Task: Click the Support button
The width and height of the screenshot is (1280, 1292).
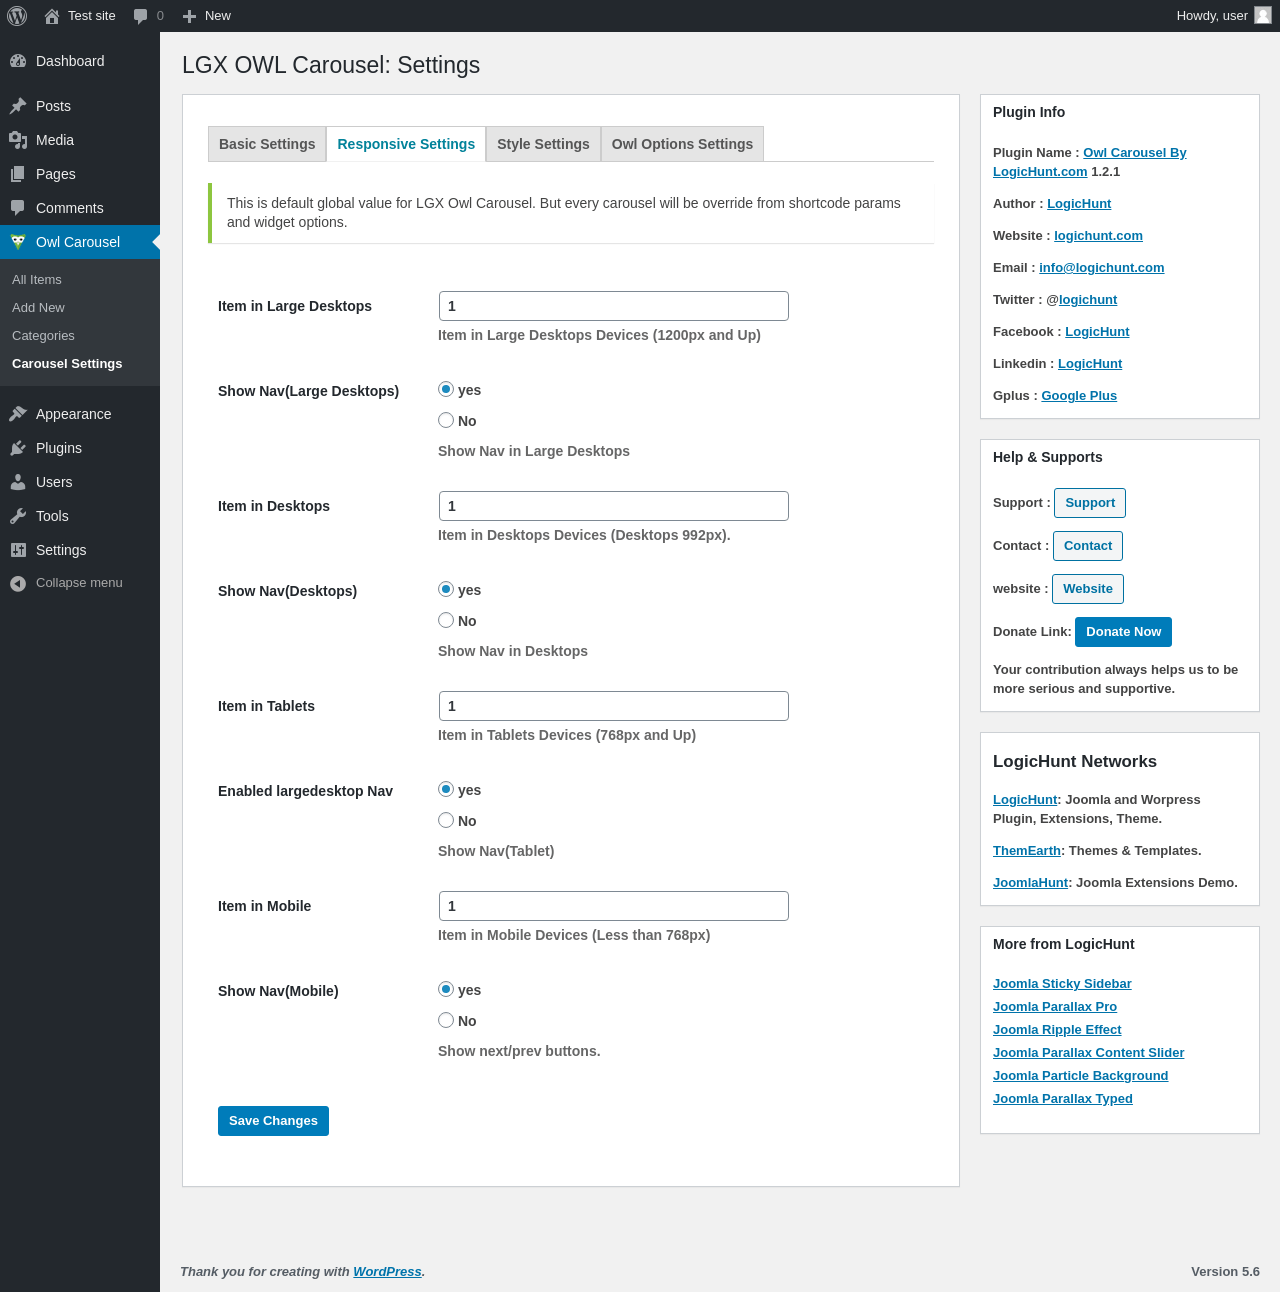Action: [x=1090, y=503]
